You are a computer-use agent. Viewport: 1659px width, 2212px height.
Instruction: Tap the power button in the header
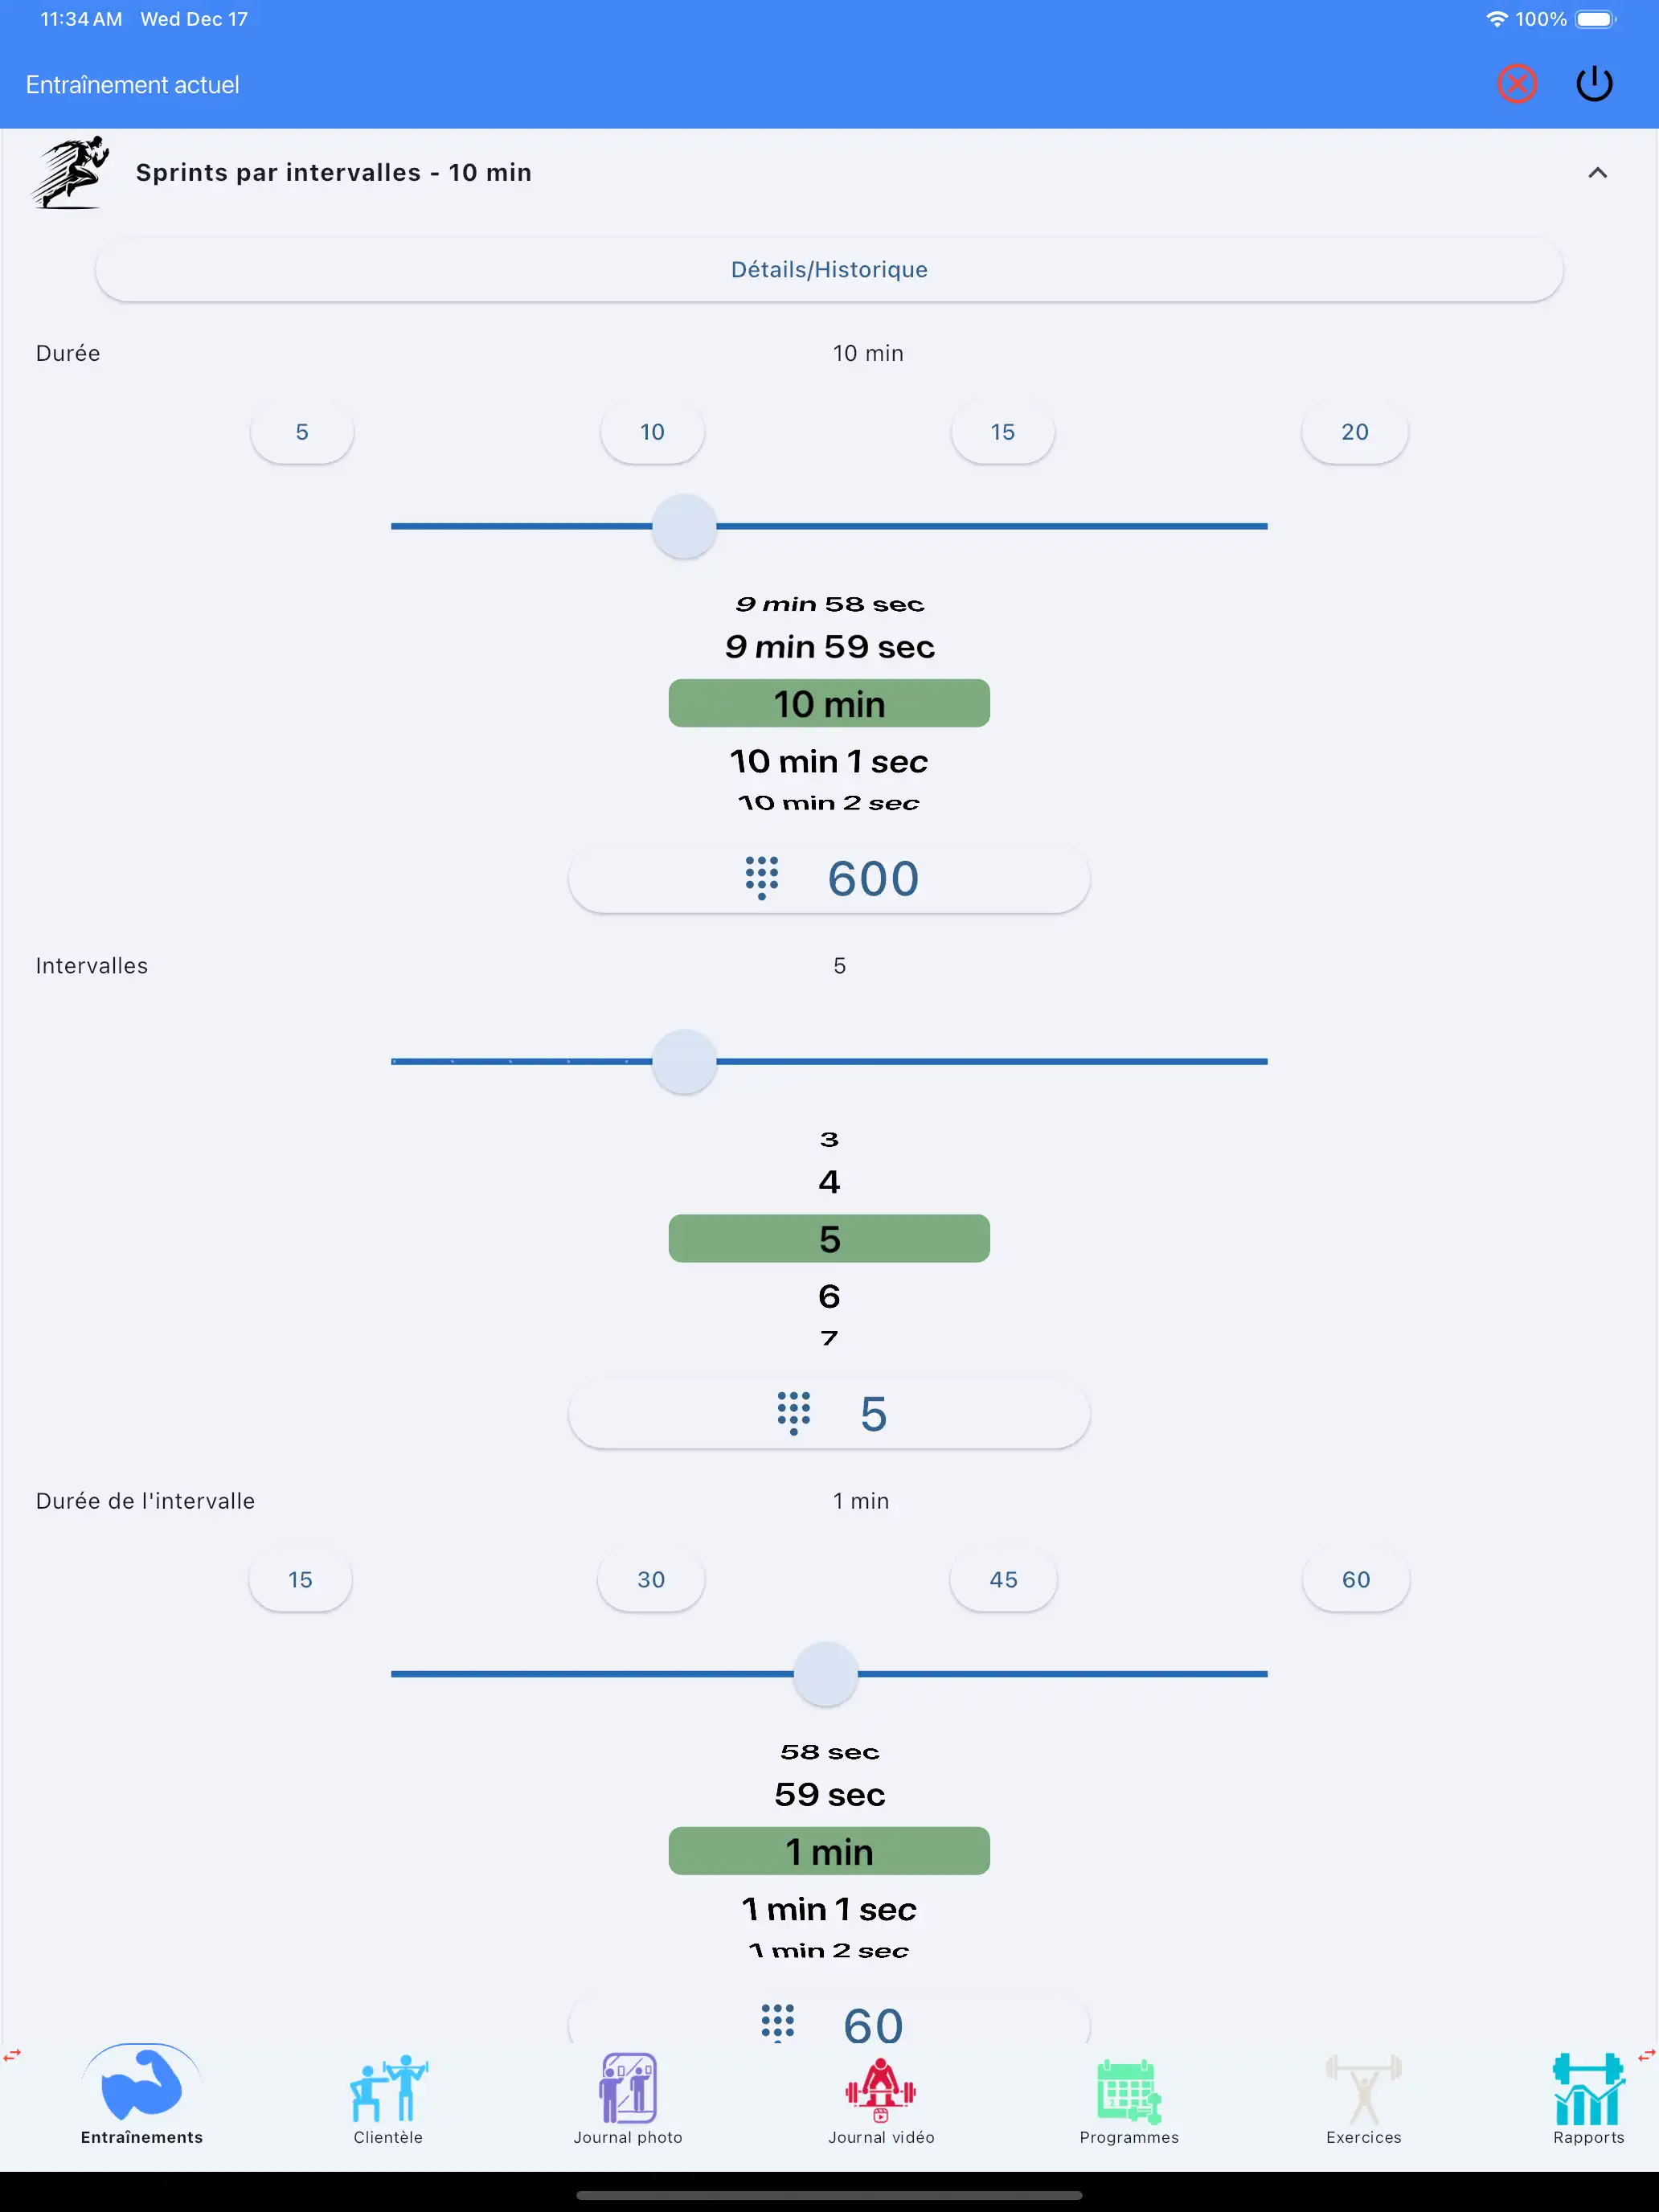[x=1595, y=84]
